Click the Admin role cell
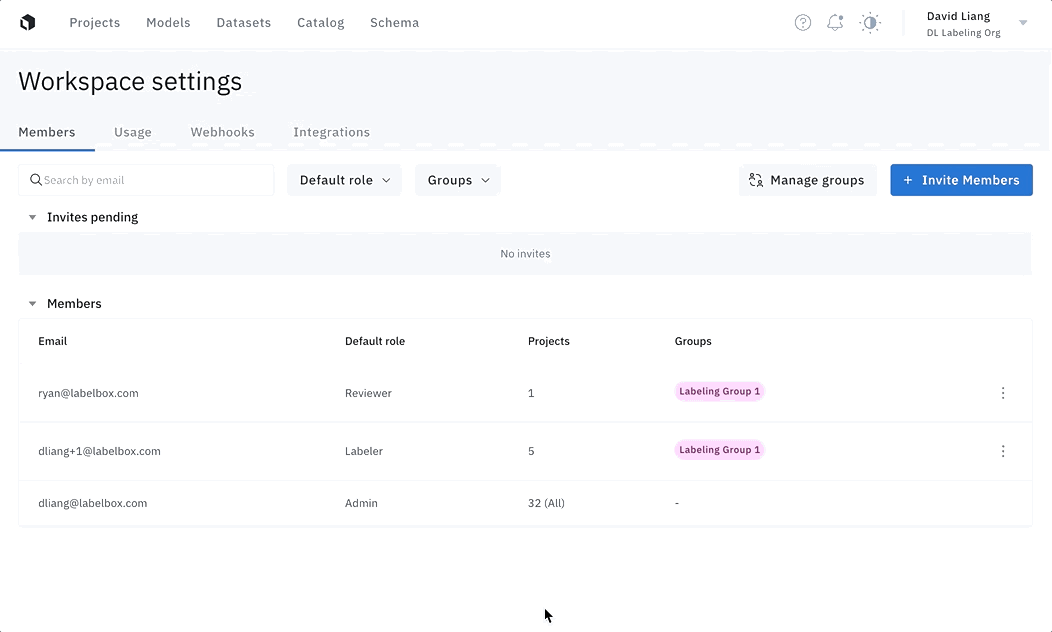The width and height of the screenshot is (1052, 632). (x=361, y=503)
